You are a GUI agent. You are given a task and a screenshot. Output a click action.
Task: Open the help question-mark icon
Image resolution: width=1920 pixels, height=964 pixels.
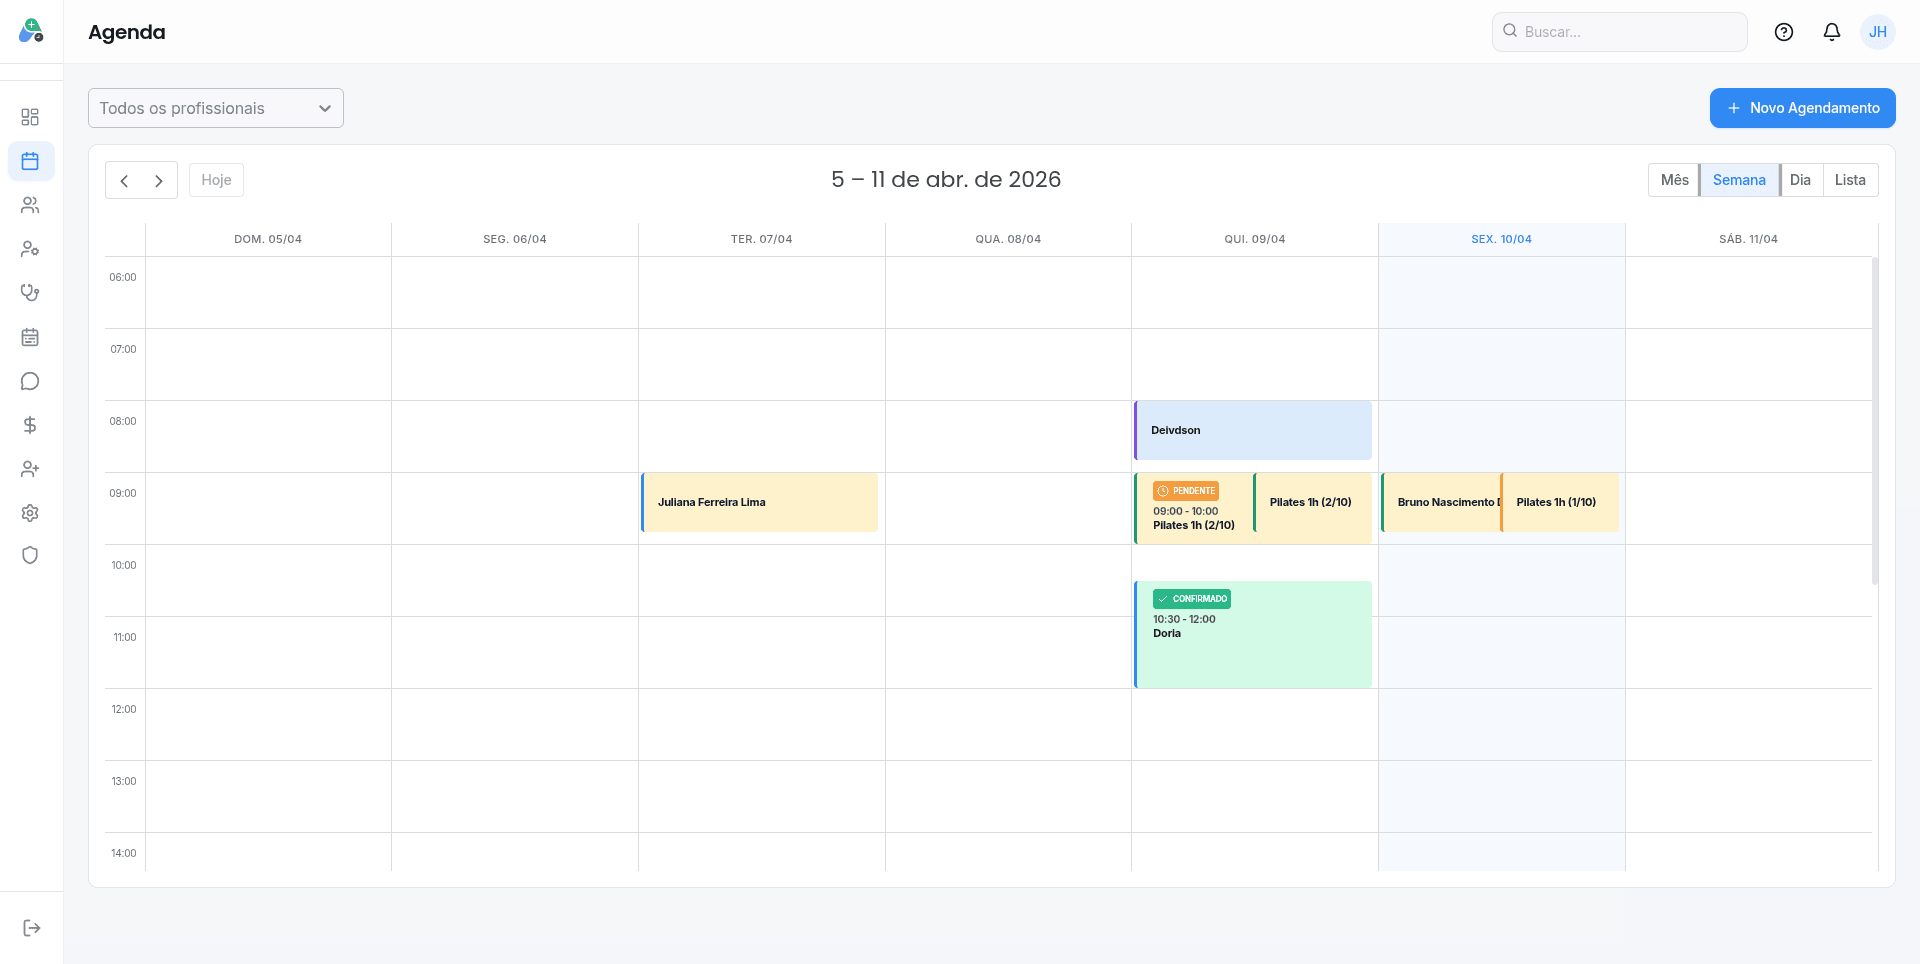(1784, 31)
